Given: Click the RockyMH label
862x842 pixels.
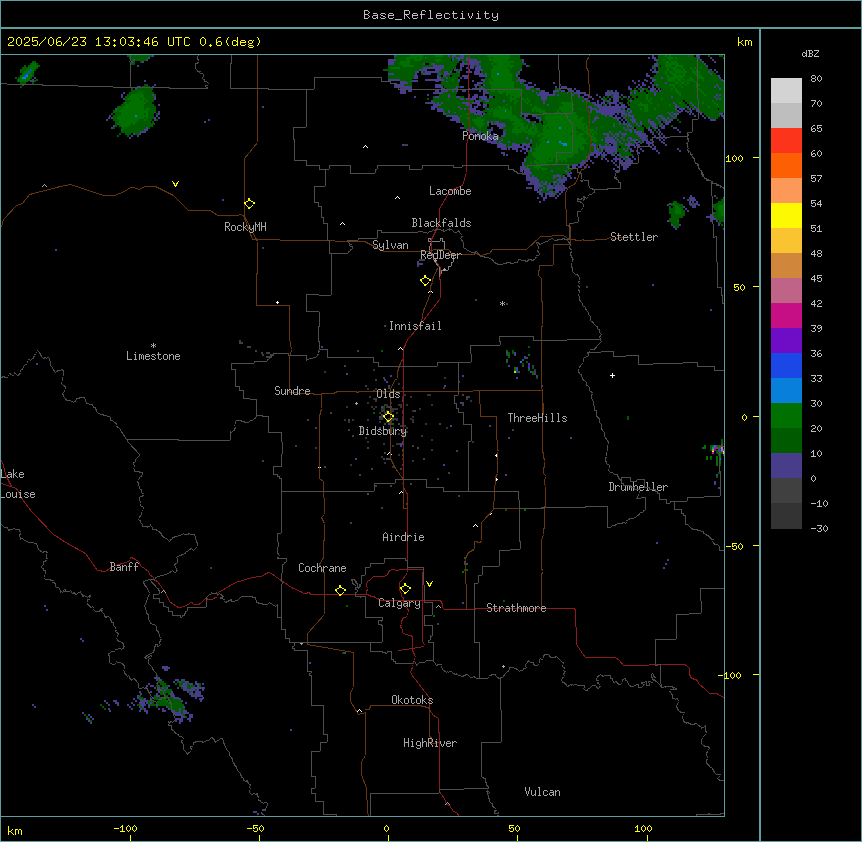Looking at the screenshot, I should 245,227.
